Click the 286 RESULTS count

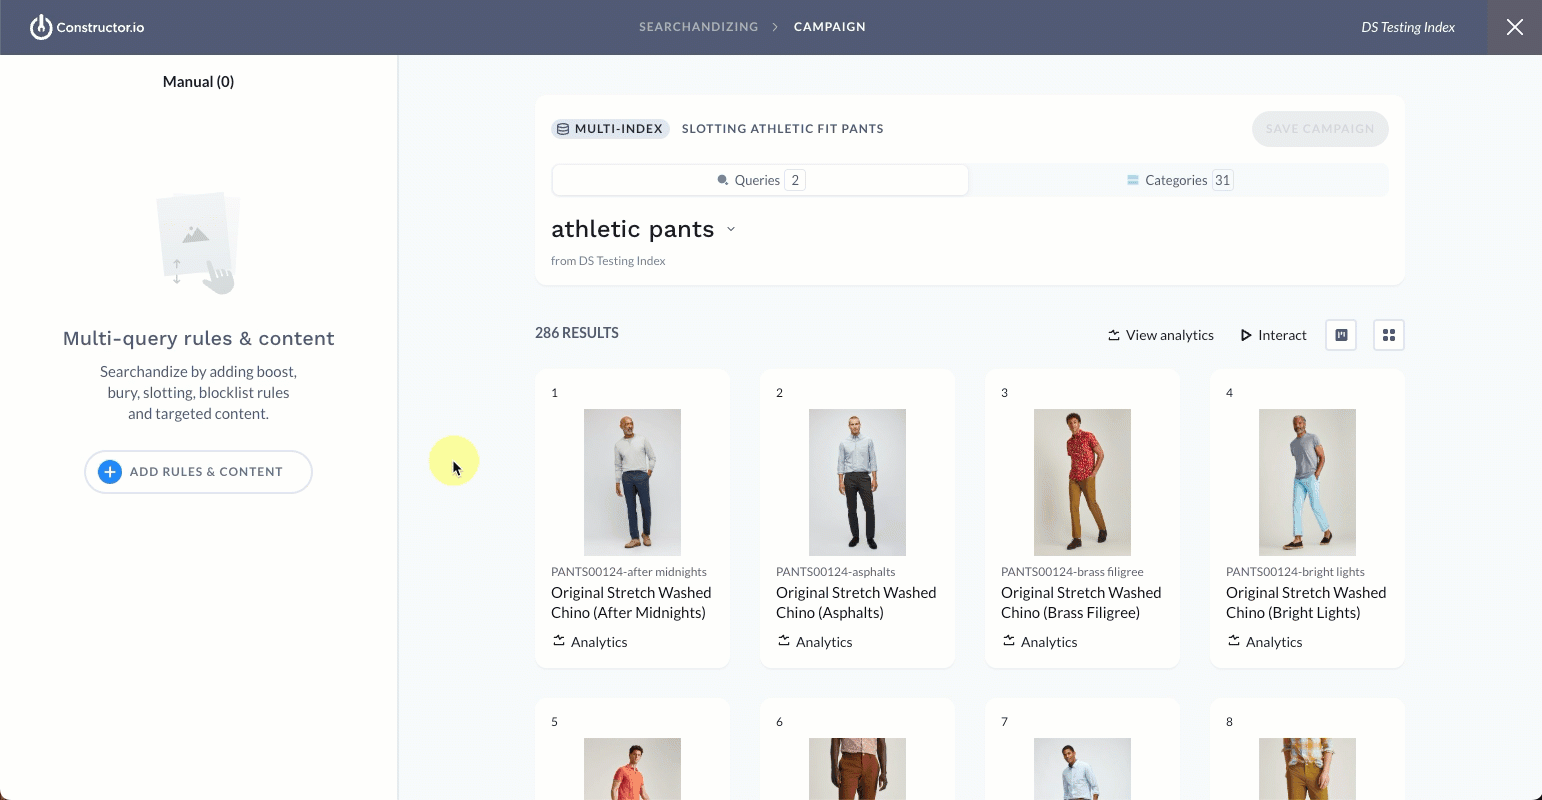point(577,333)
